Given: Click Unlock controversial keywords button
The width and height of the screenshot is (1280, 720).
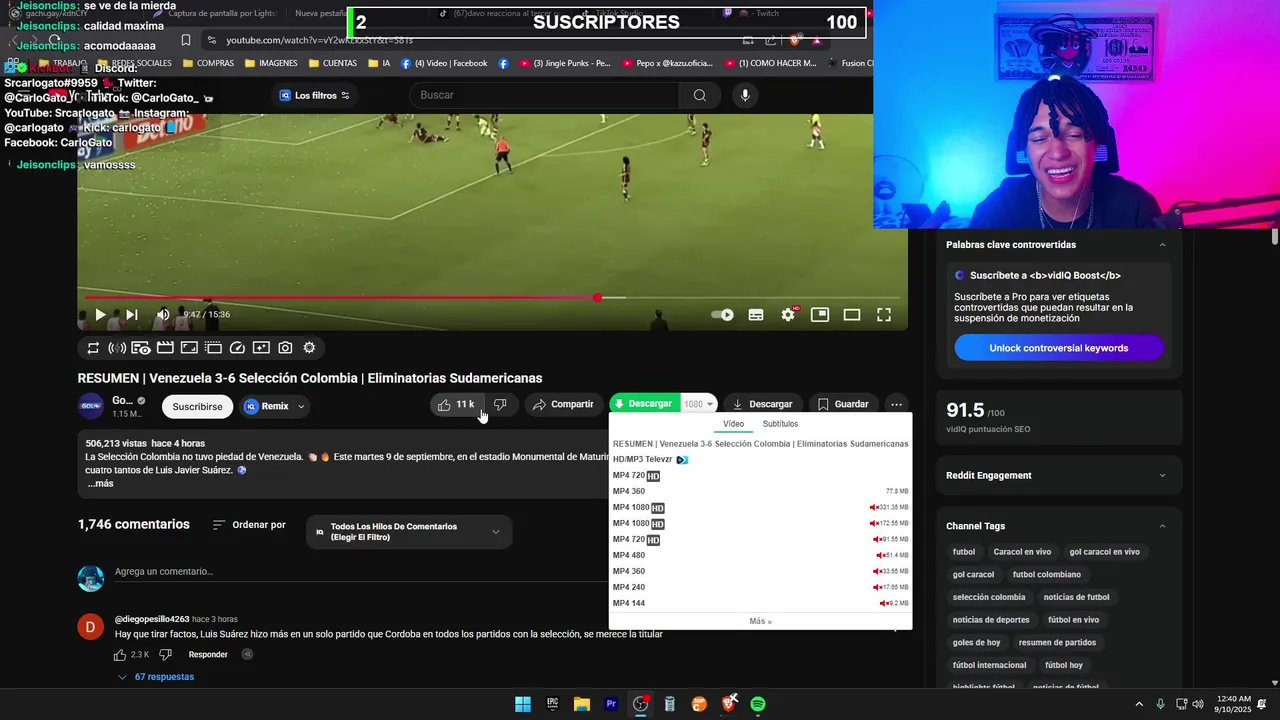Looking at the screenshot, I should pos(1059,348).
